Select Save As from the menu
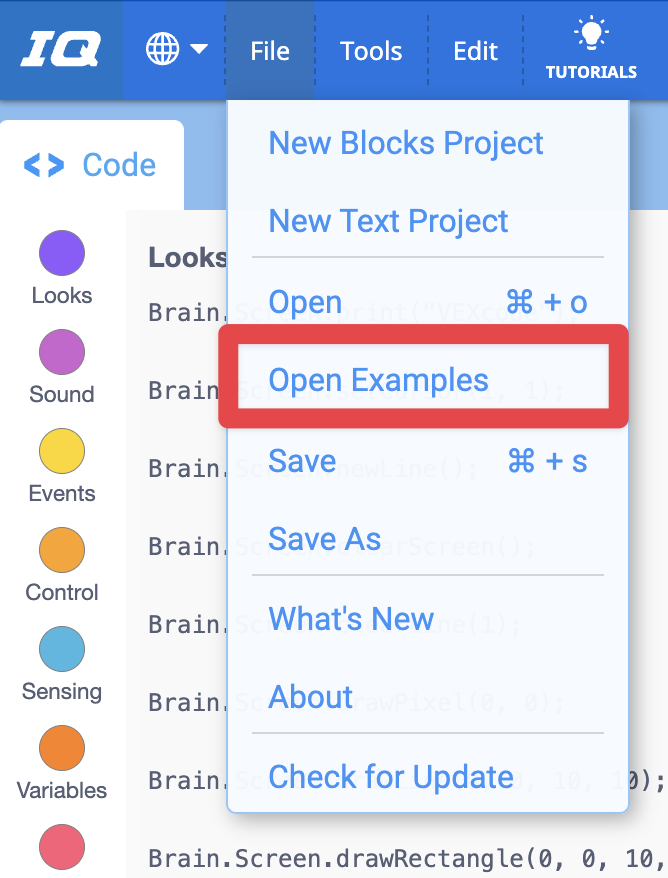This screenshot has height=878, width=668. coord(324,538)
